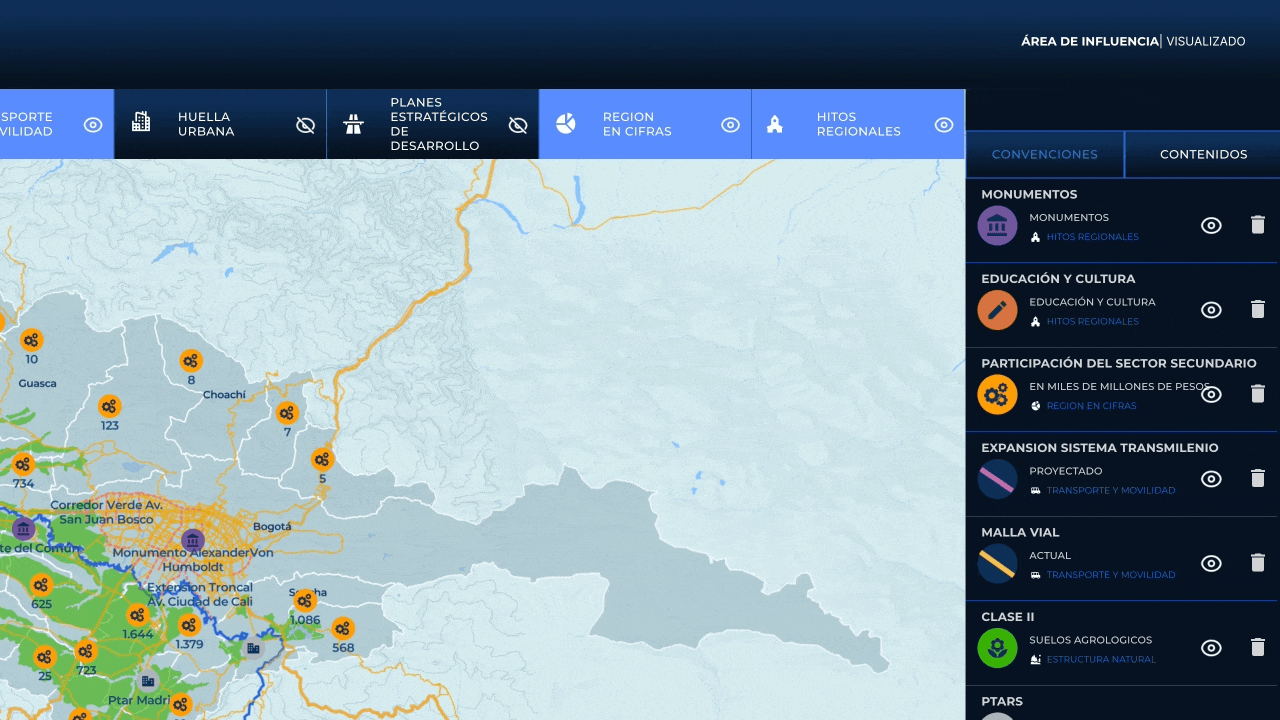
Task: Click the Monumento Alexander Von Humboldt map marker
Action: (x=193, y=540)
